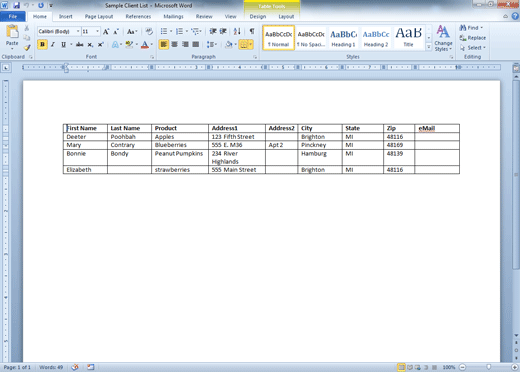
Task: Click the Change Styles button
Action: [x=443, y=38]
